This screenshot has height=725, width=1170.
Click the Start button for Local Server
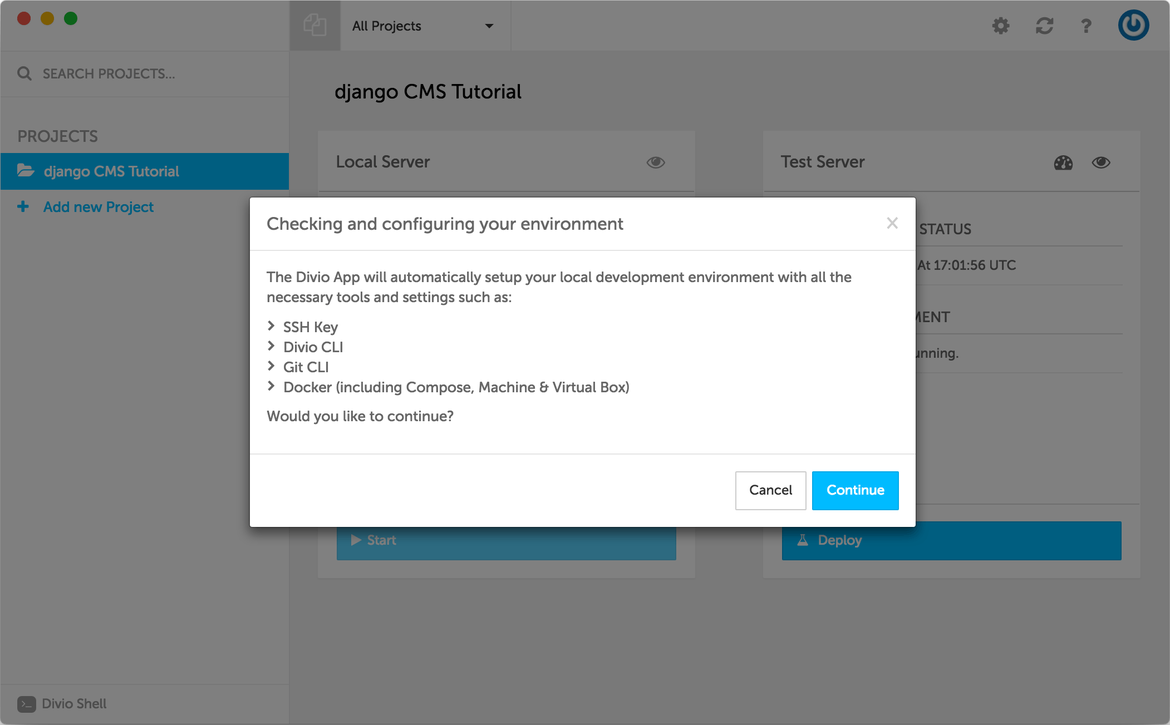[x=506, y=542]
